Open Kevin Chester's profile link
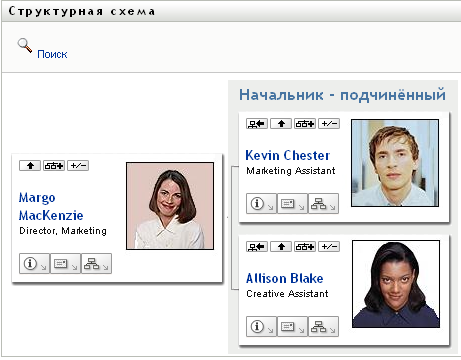Image resolution: width=461 pixels, height=360 pixels. tap(288, 155)
